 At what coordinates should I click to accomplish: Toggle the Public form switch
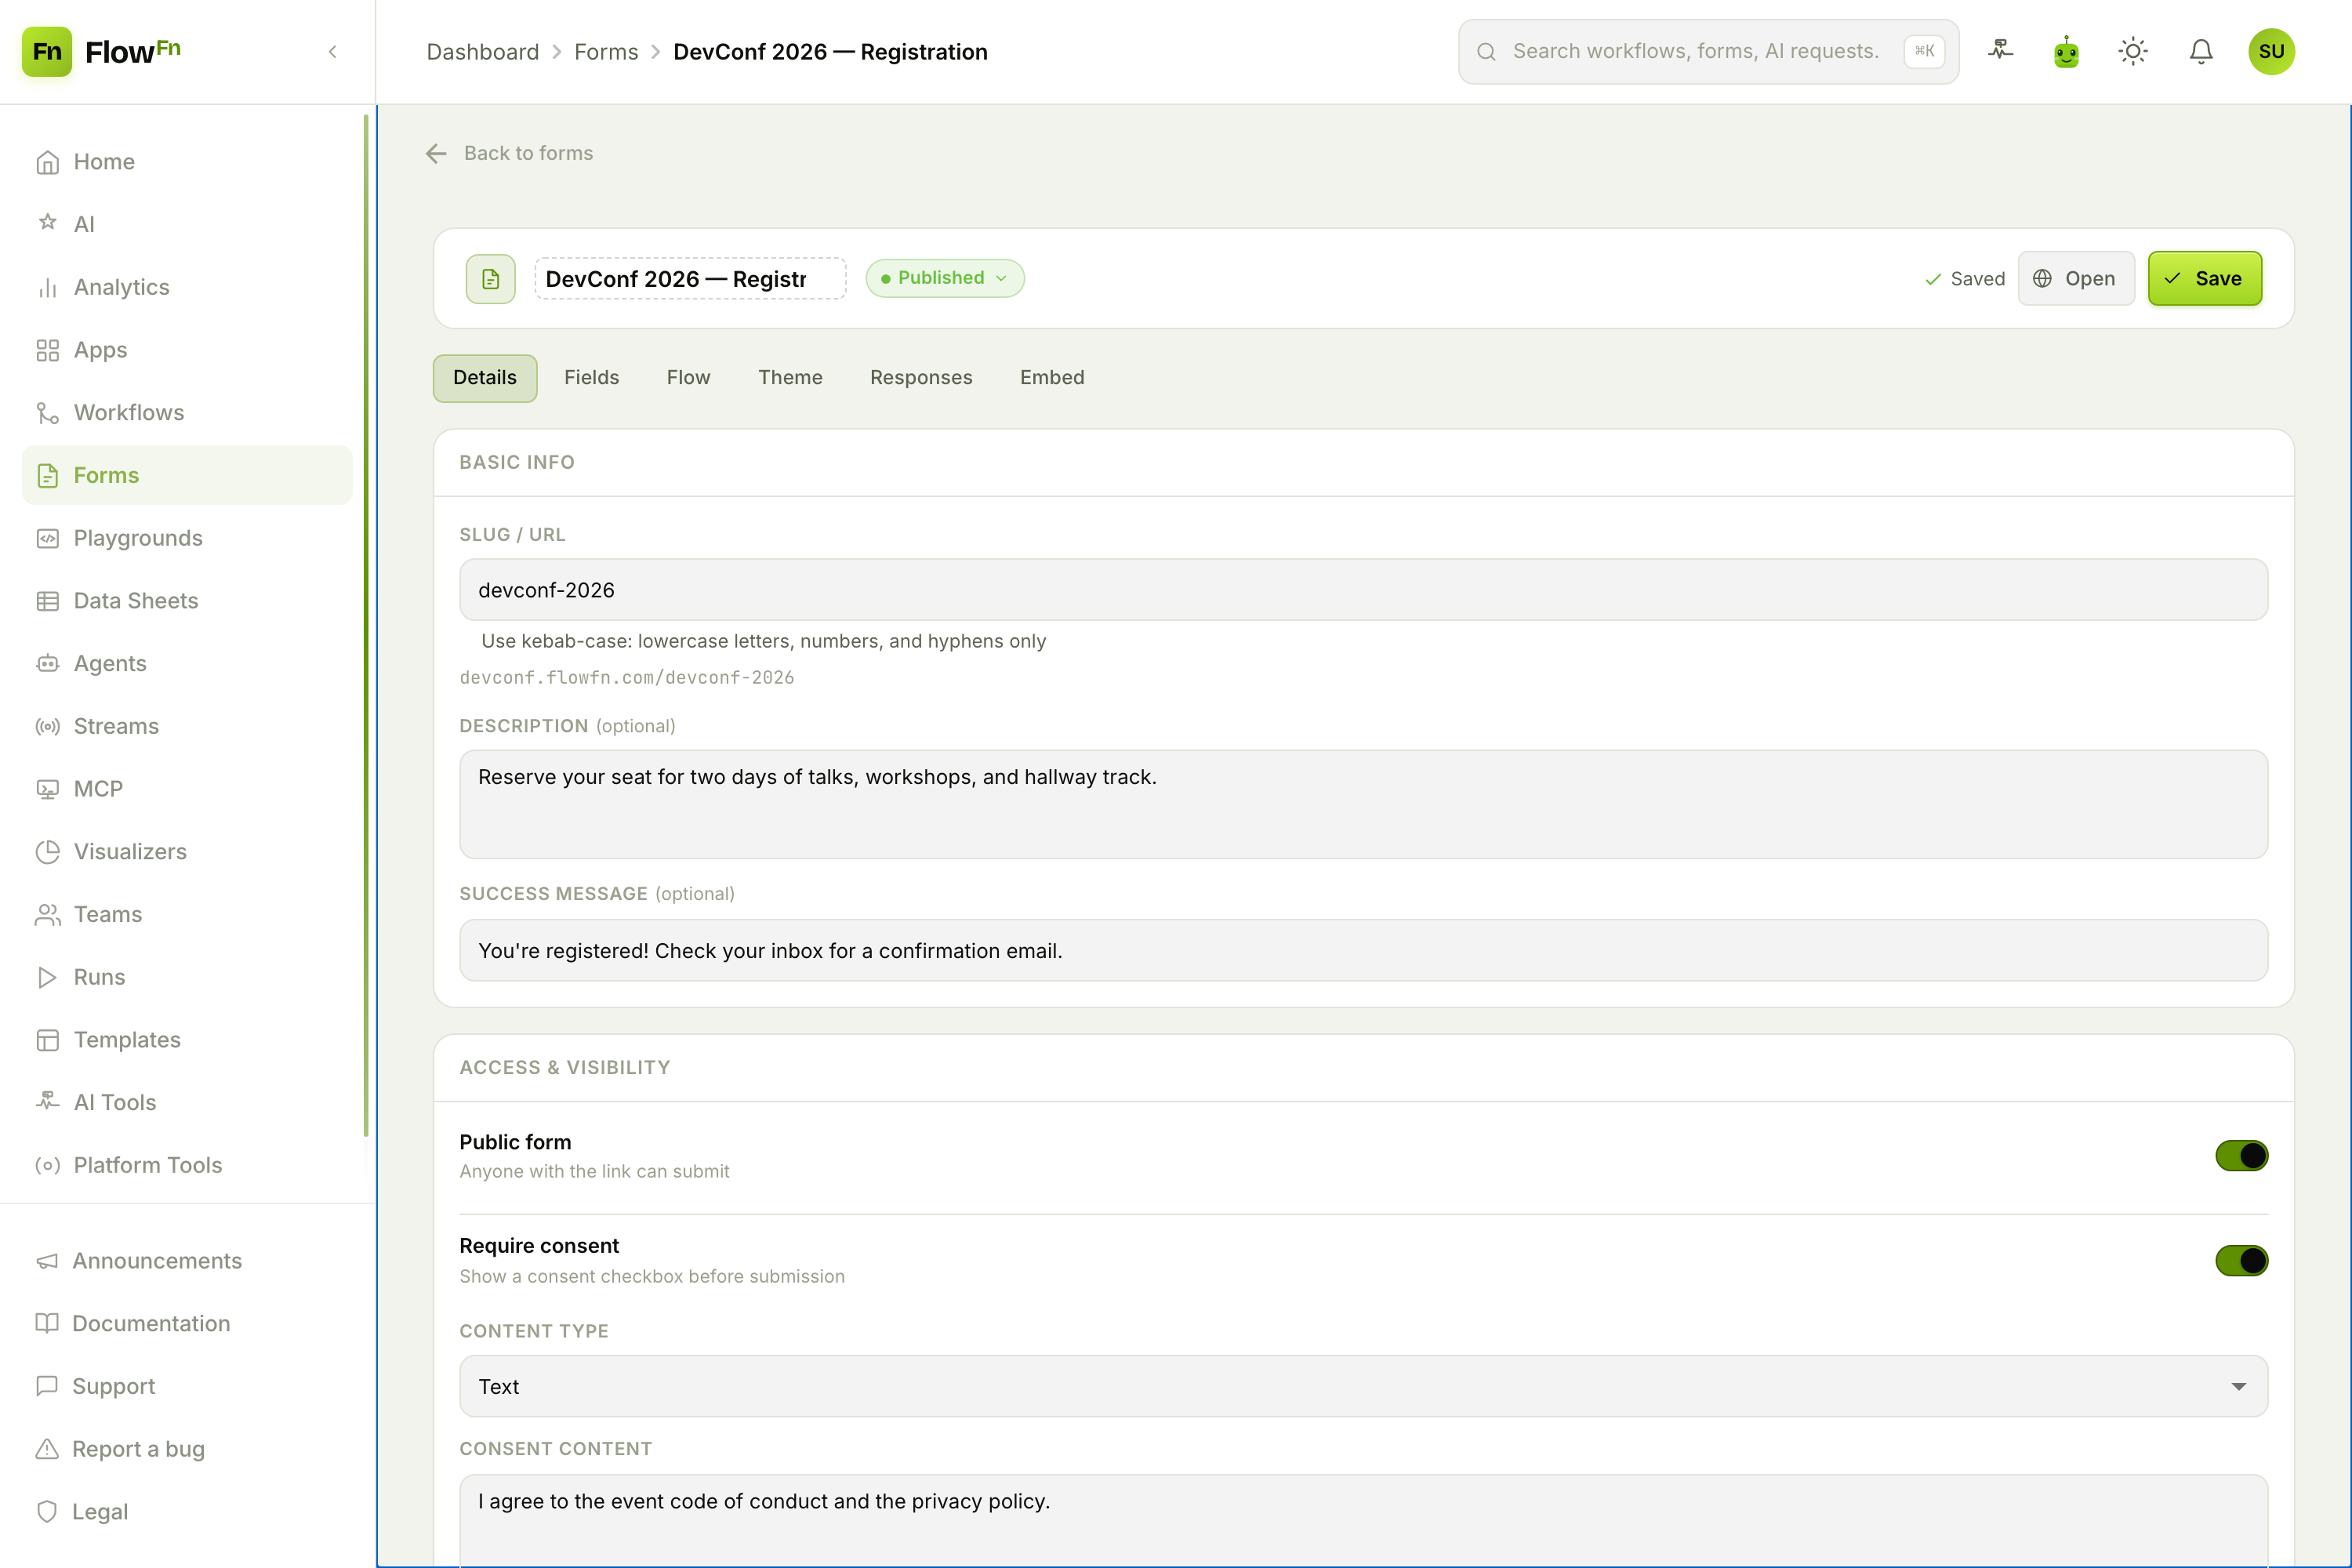[2241, 1155]
